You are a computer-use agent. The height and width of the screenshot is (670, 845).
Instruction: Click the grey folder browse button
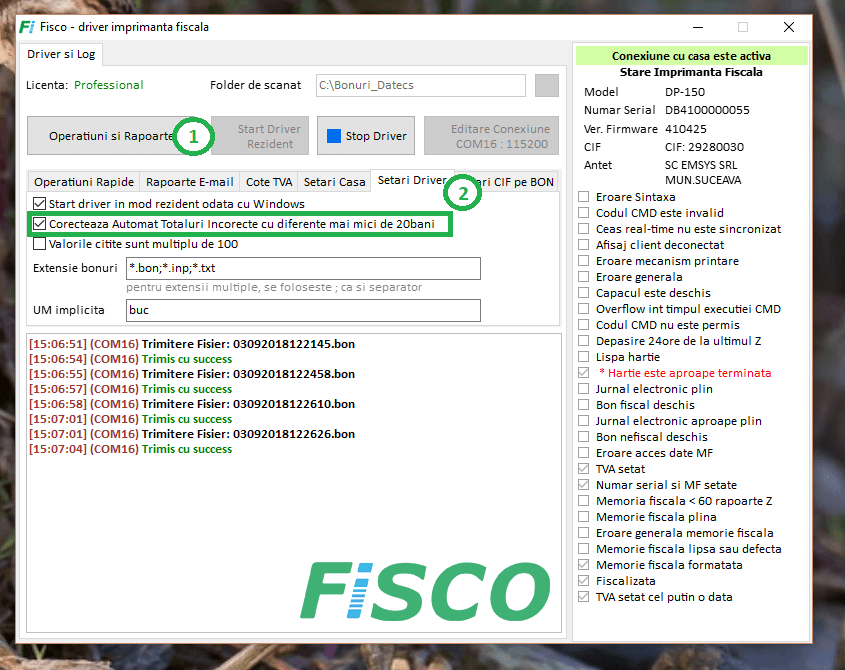click(x=546, y=86)
